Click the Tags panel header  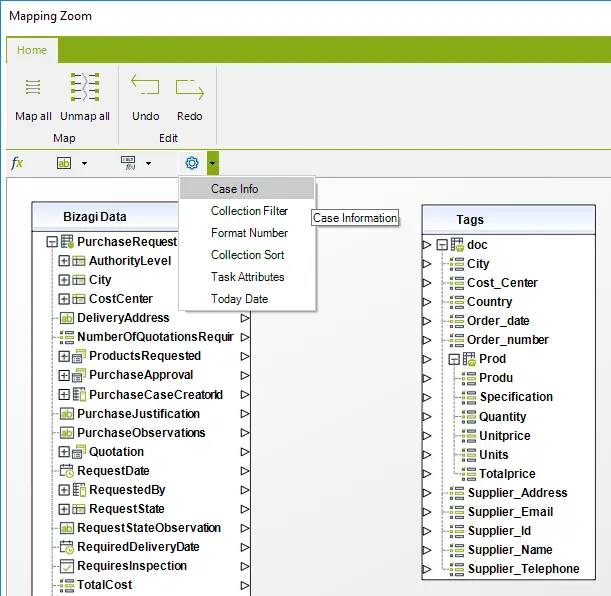click(509, 220)
